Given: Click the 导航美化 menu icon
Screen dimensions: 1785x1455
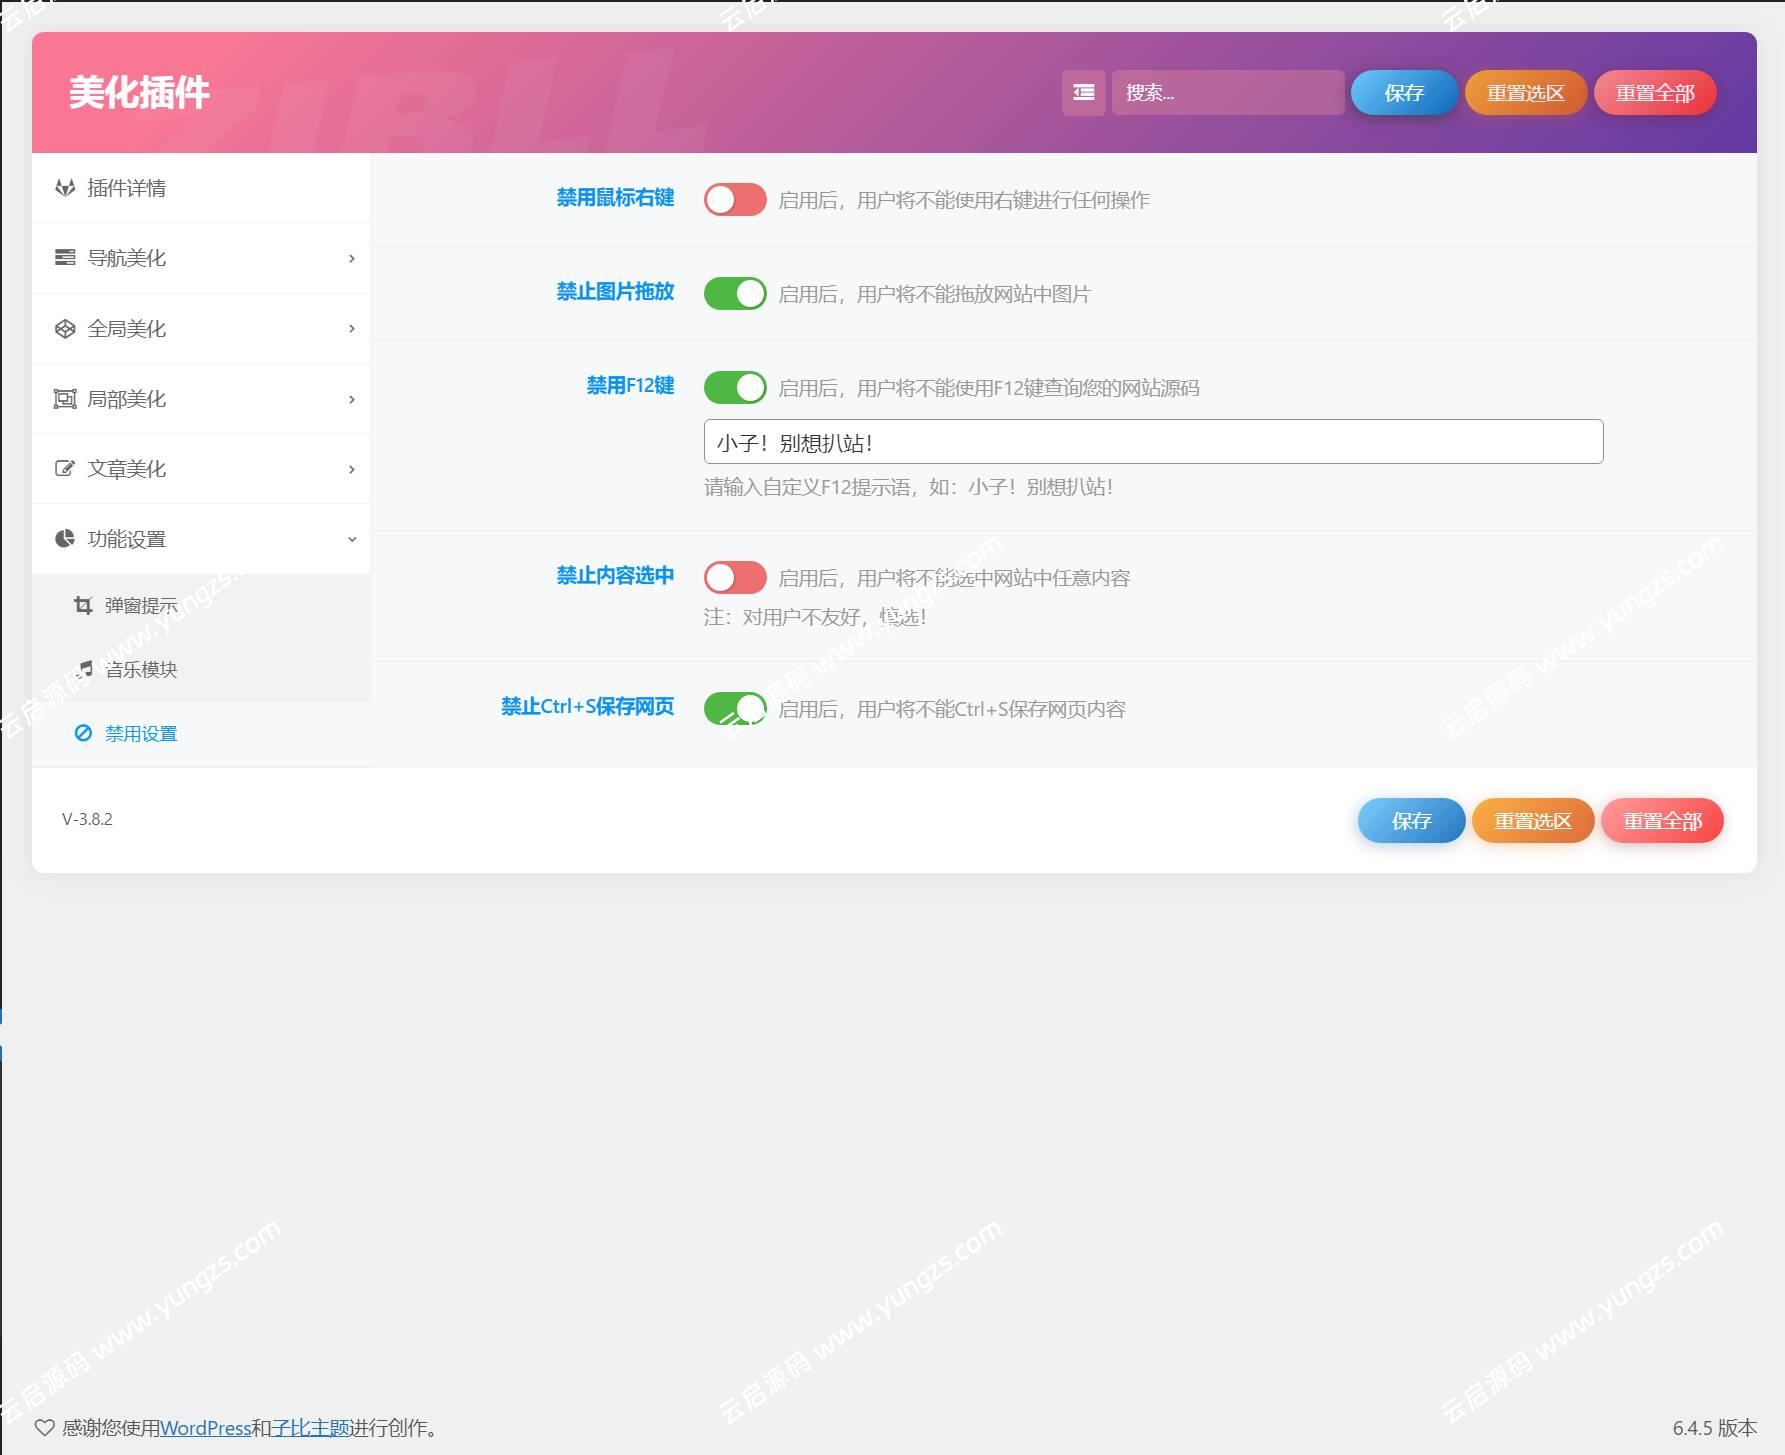Looking at the screenshot, I should [x=65, y=258].
